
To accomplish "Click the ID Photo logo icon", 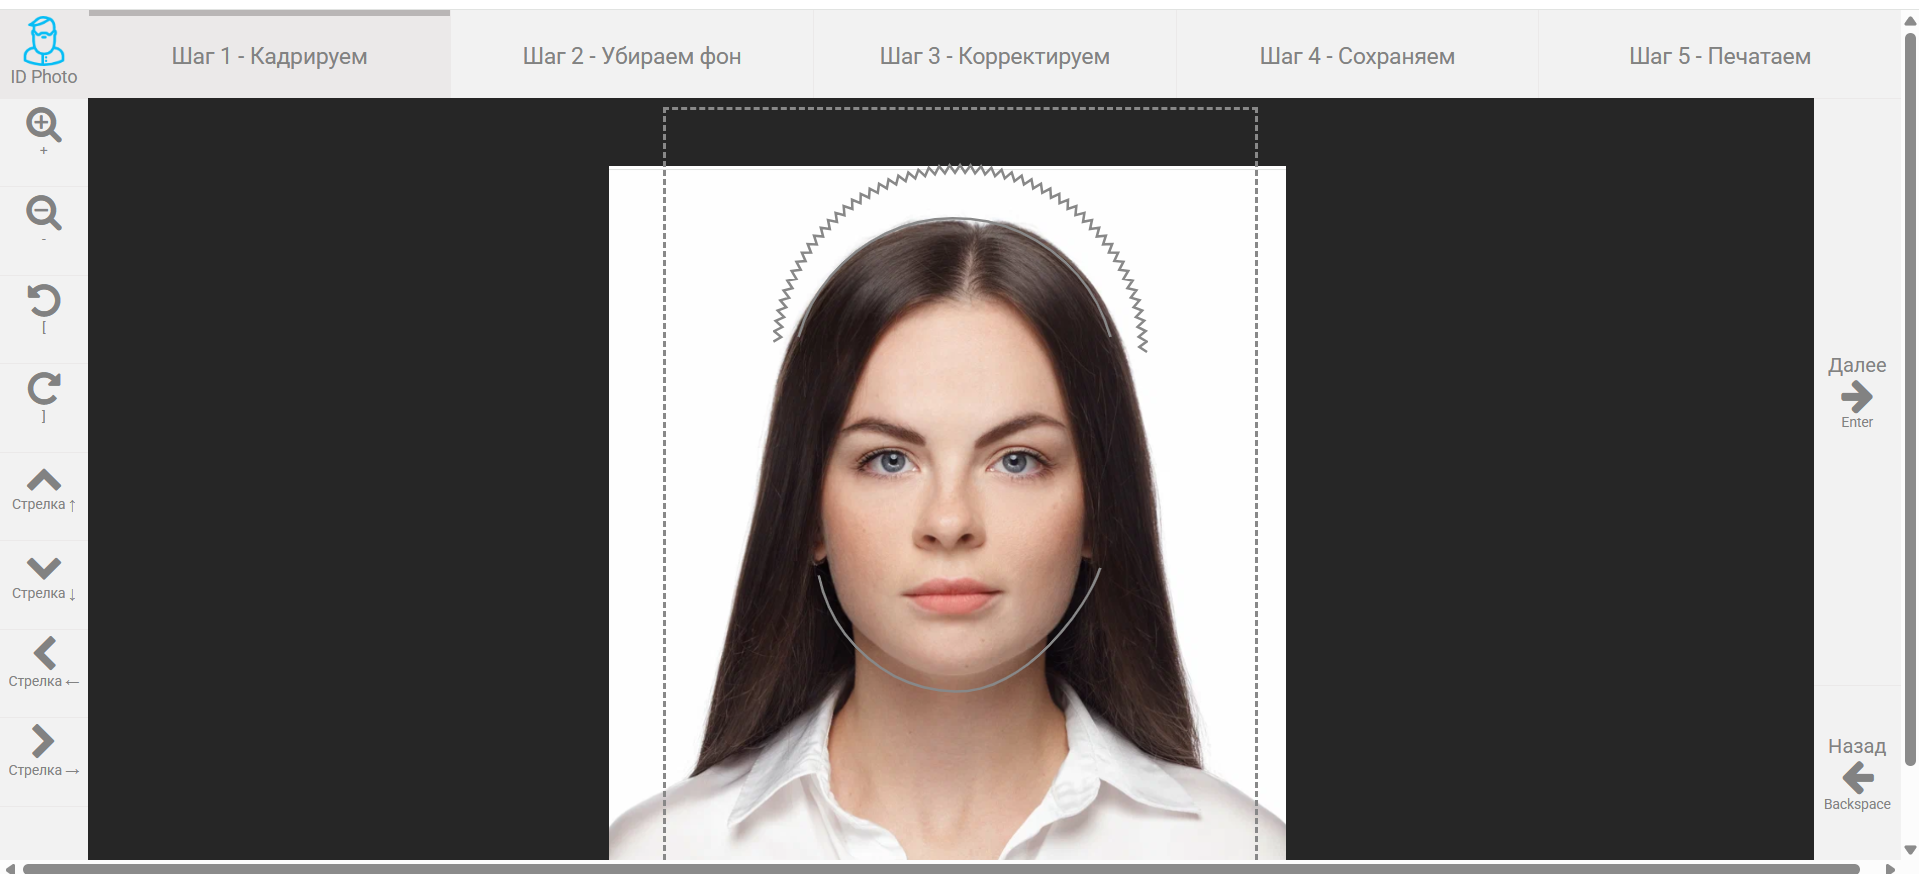I will [x=43, y=42].
